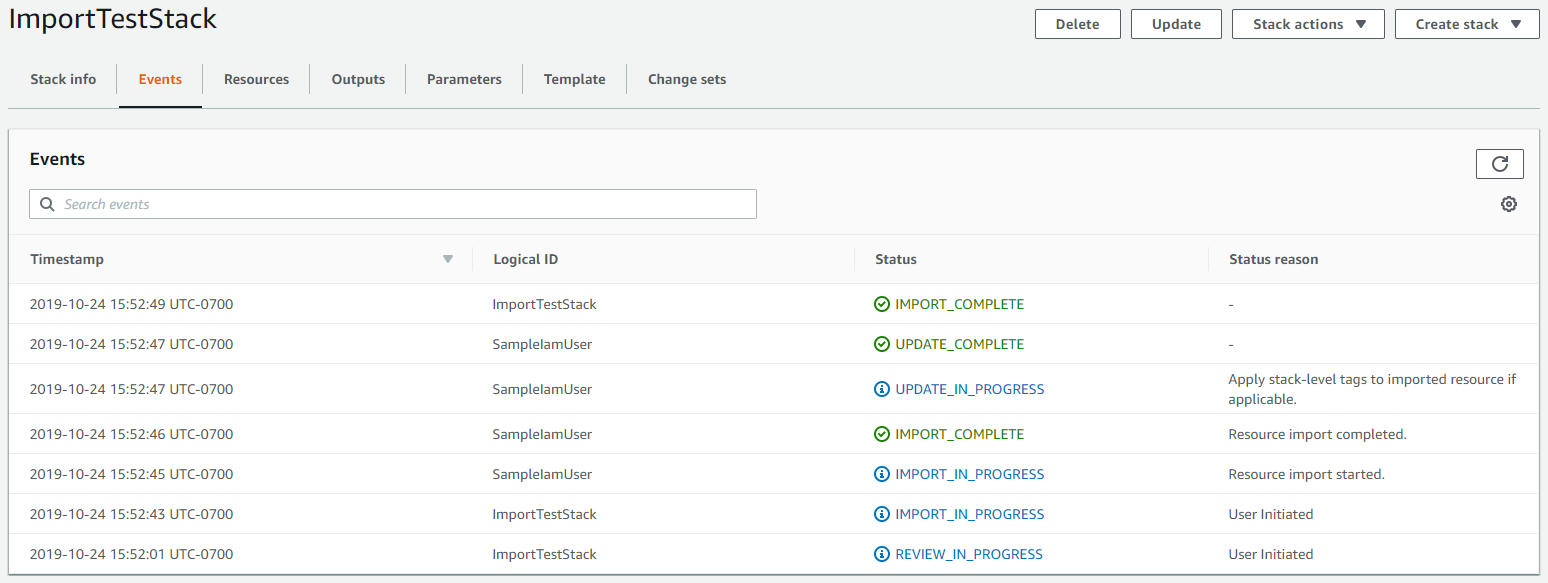Click the magnifier icon in search box
Image resolution: width=1548 pixels, height=583 pixels.
pos(47,204)
